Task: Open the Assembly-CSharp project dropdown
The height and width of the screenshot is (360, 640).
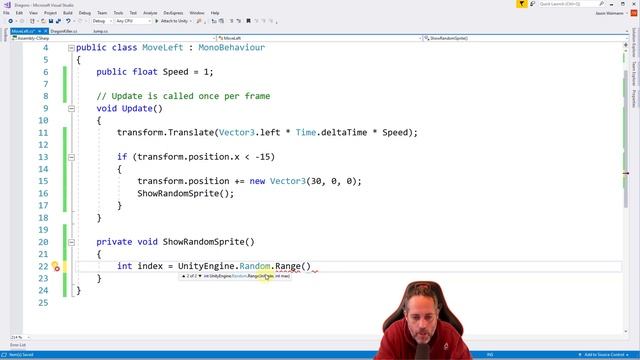Action: point(113,38)
